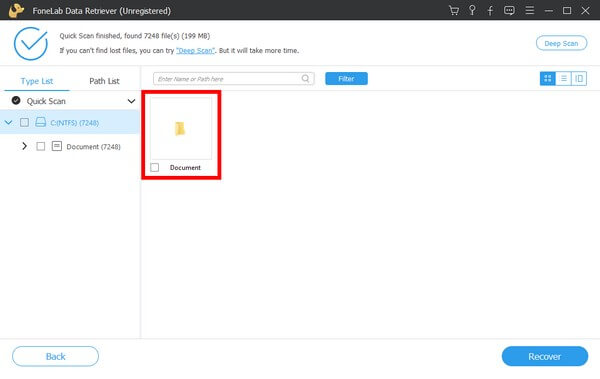Image resolution: width=600 pixels, height=379 pixels.
Task: Click the Filter button
Action: 346,78
